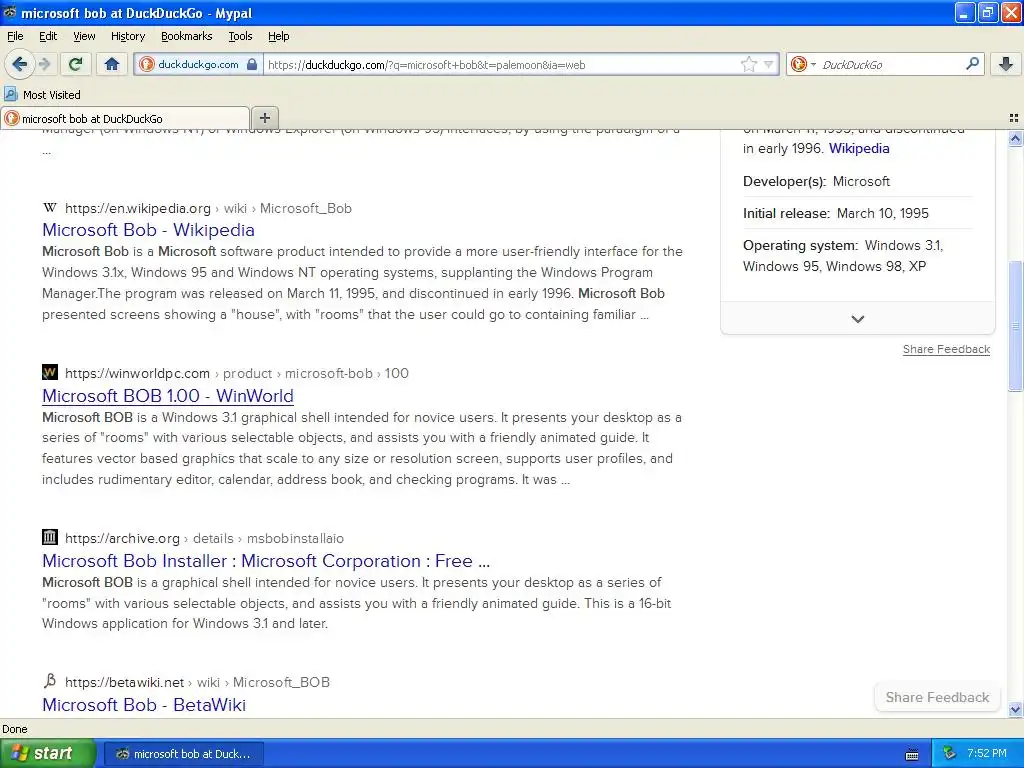Open the File menu
The image size is (1024, 768).
(15, 36)
